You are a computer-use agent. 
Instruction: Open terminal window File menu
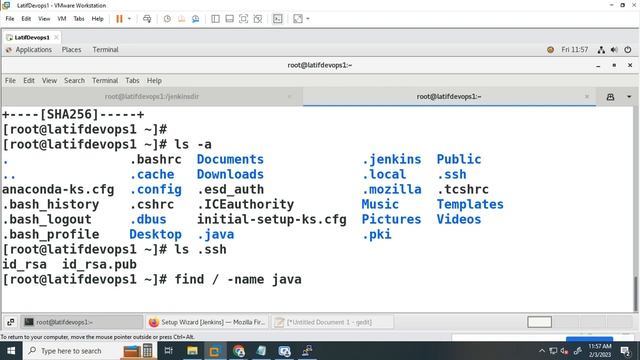(10, 80)
